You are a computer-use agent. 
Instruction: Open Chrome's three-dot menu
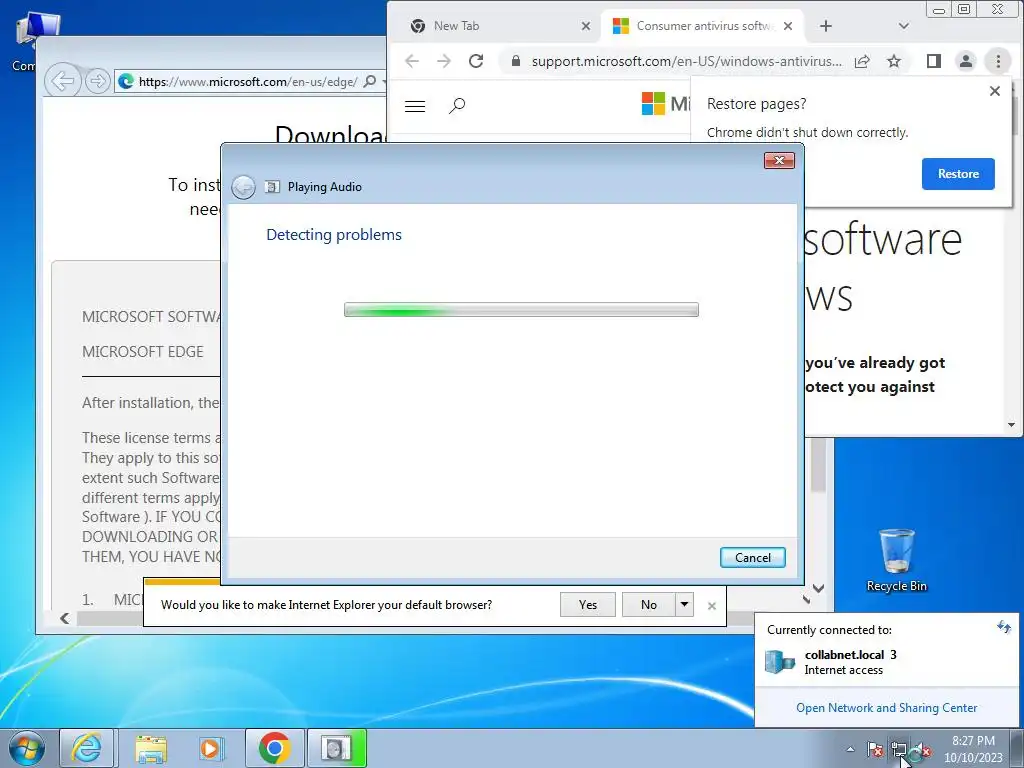[998, 61]
